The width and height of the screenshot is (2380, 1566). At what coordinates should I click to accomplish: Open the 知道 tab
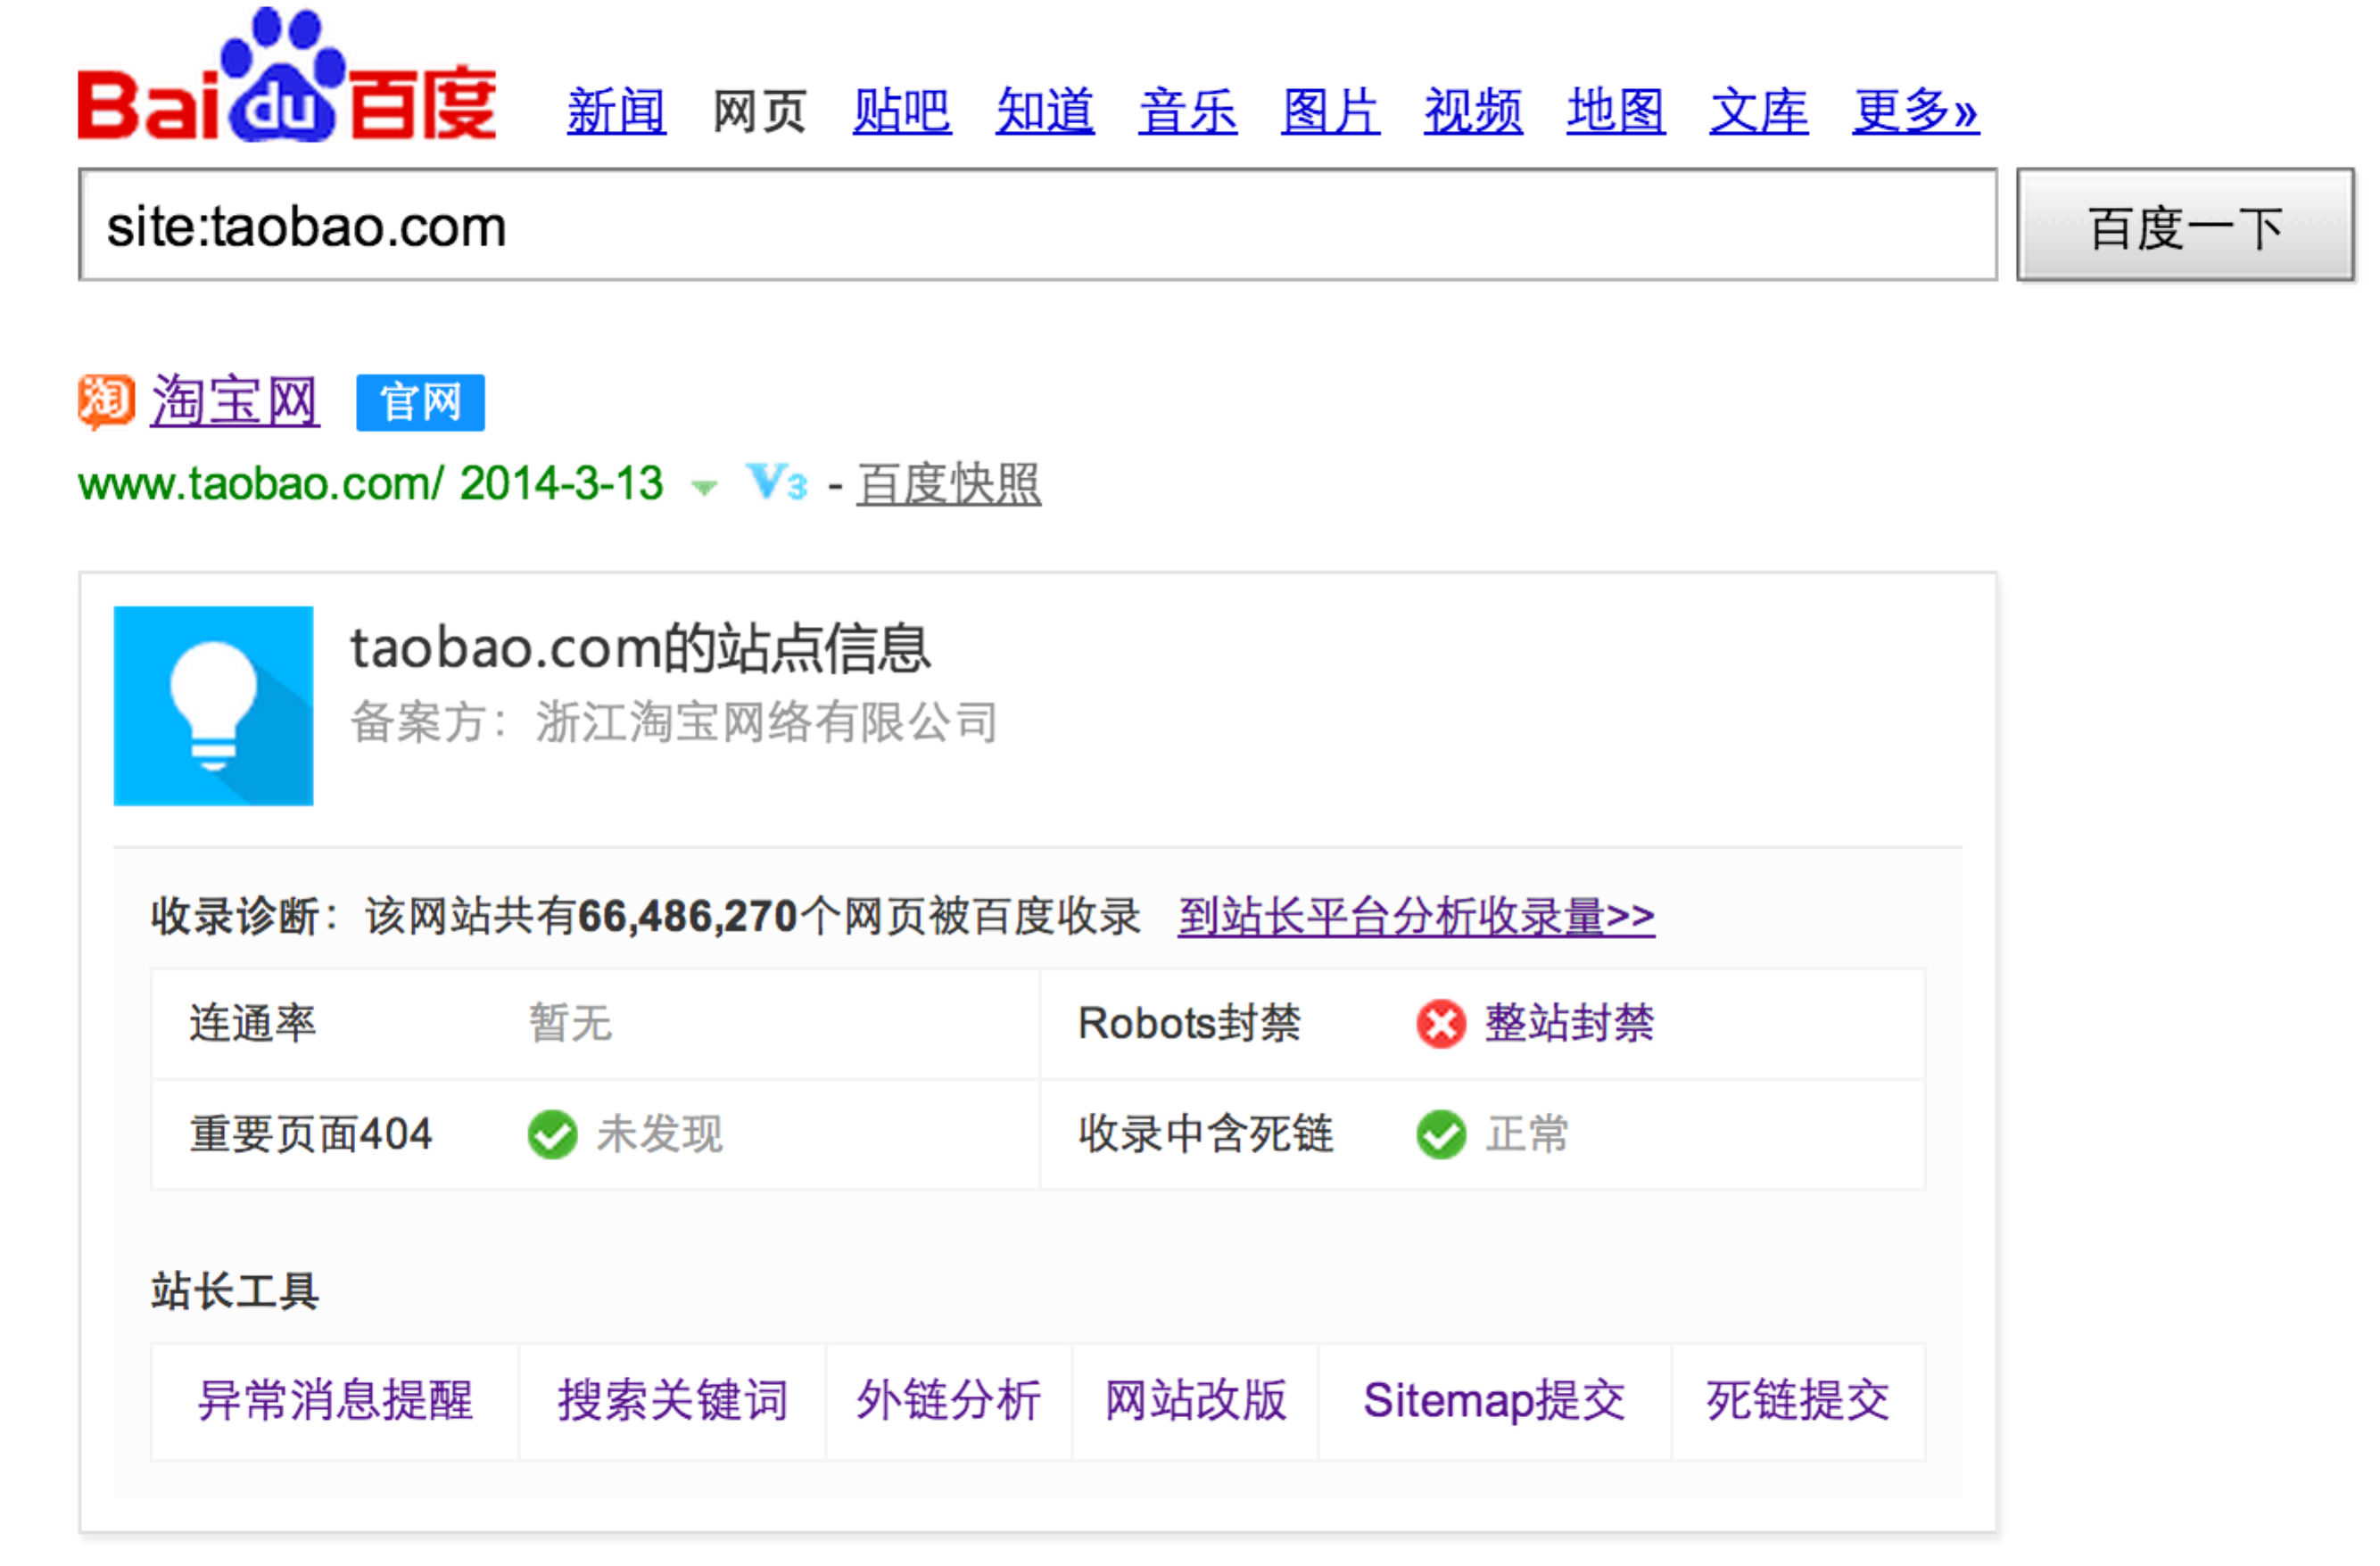point(1045,111)
